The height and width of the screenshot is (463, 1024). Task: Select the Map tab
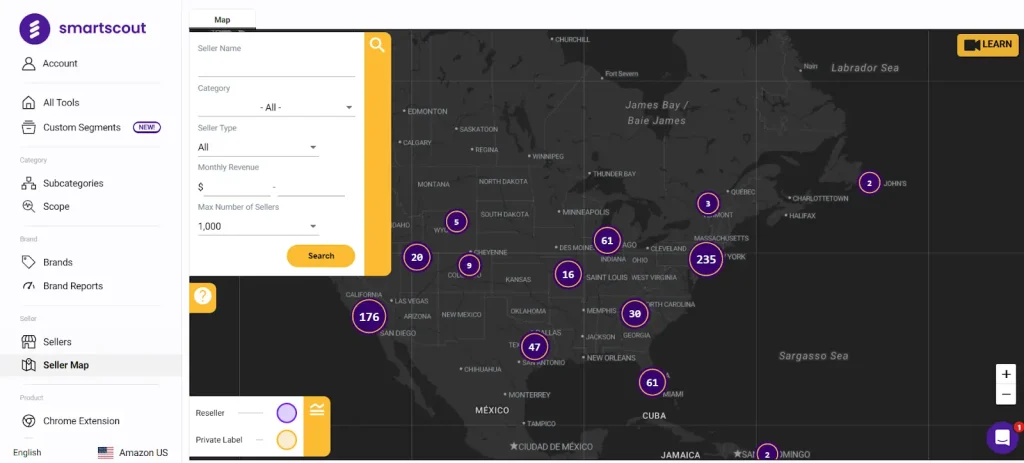(222, 19)
